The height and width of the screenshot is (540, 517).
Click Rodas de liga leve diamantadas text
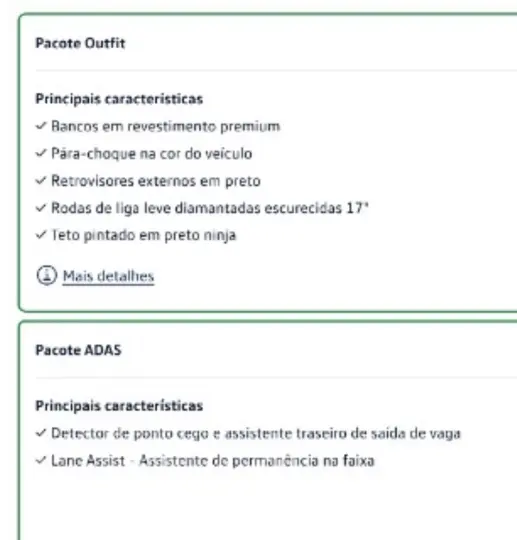210,208
